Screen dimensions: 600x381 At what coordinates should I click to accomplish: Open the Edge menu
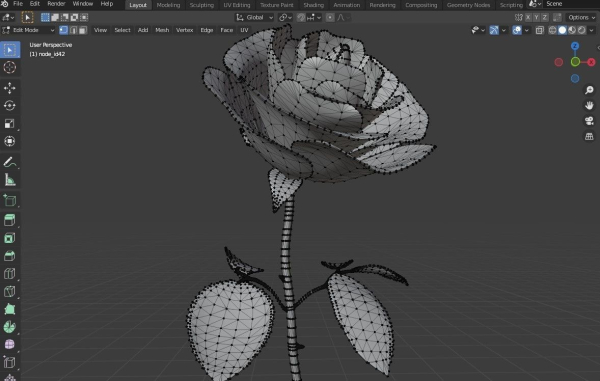pos(207,30)
